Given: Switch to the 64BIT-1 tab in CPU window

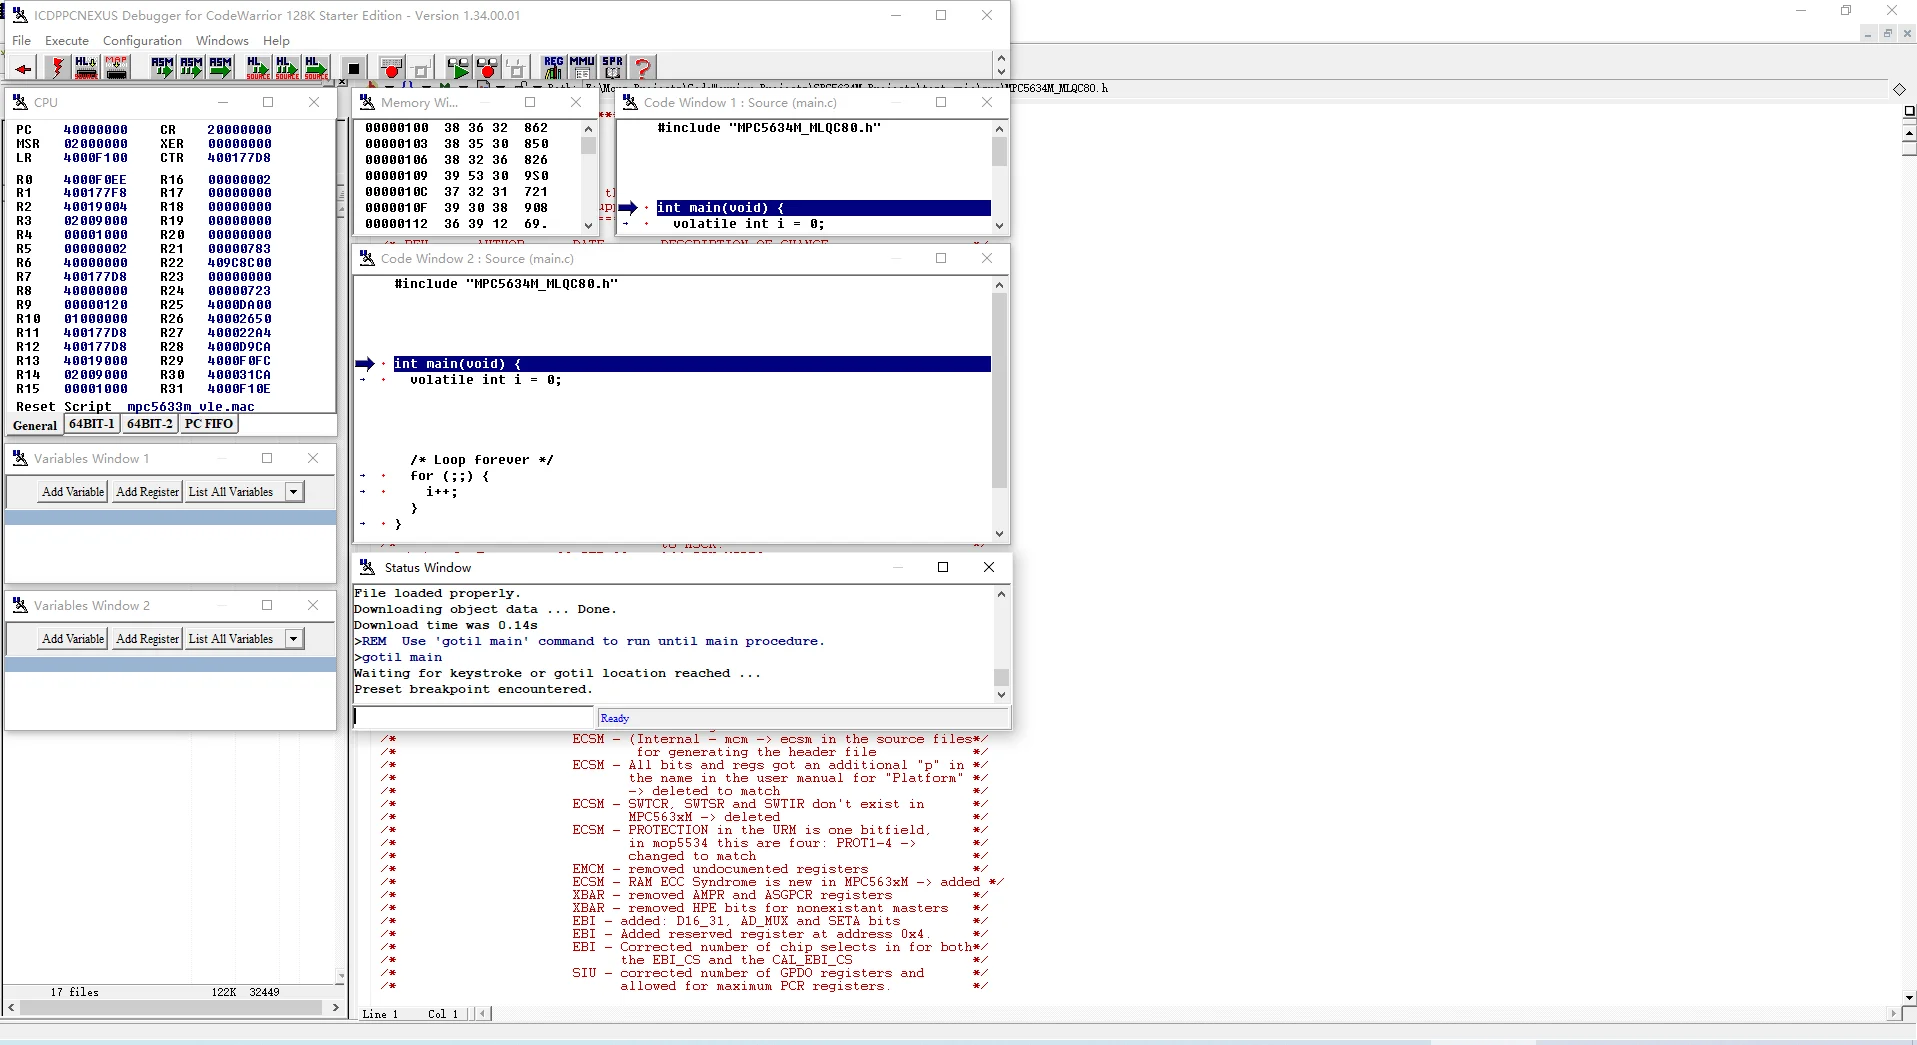Looking at the screenshot, I should click(x=92, y=424).
